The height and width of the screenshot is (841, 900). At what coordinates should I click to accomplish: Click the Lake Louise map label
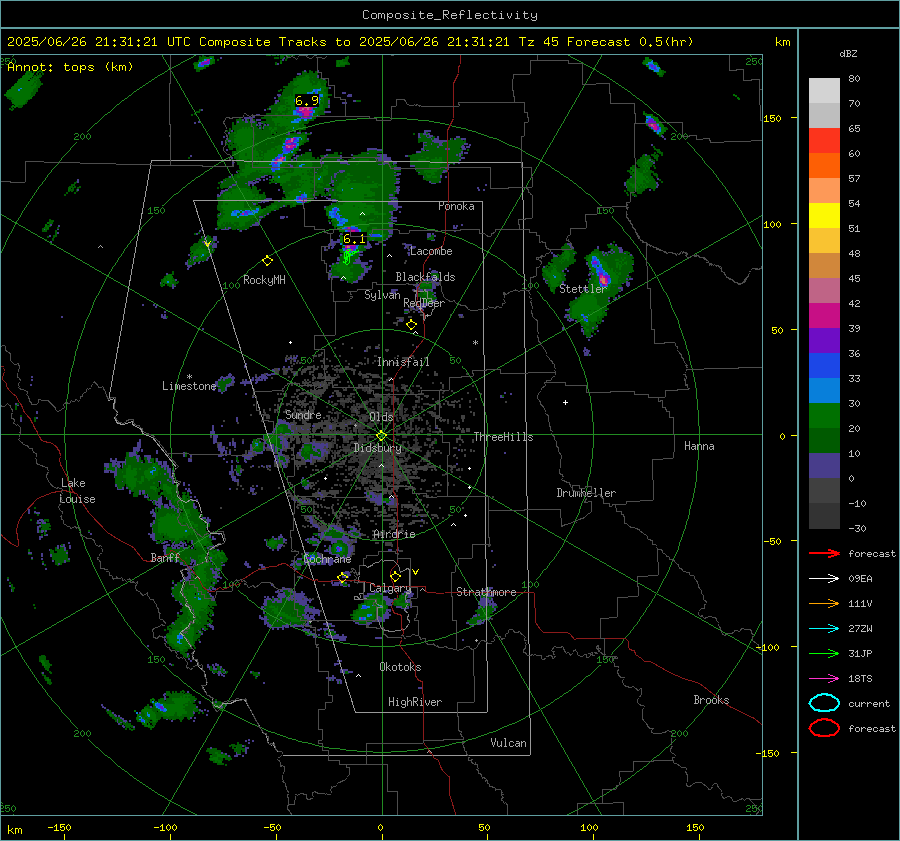77,491
